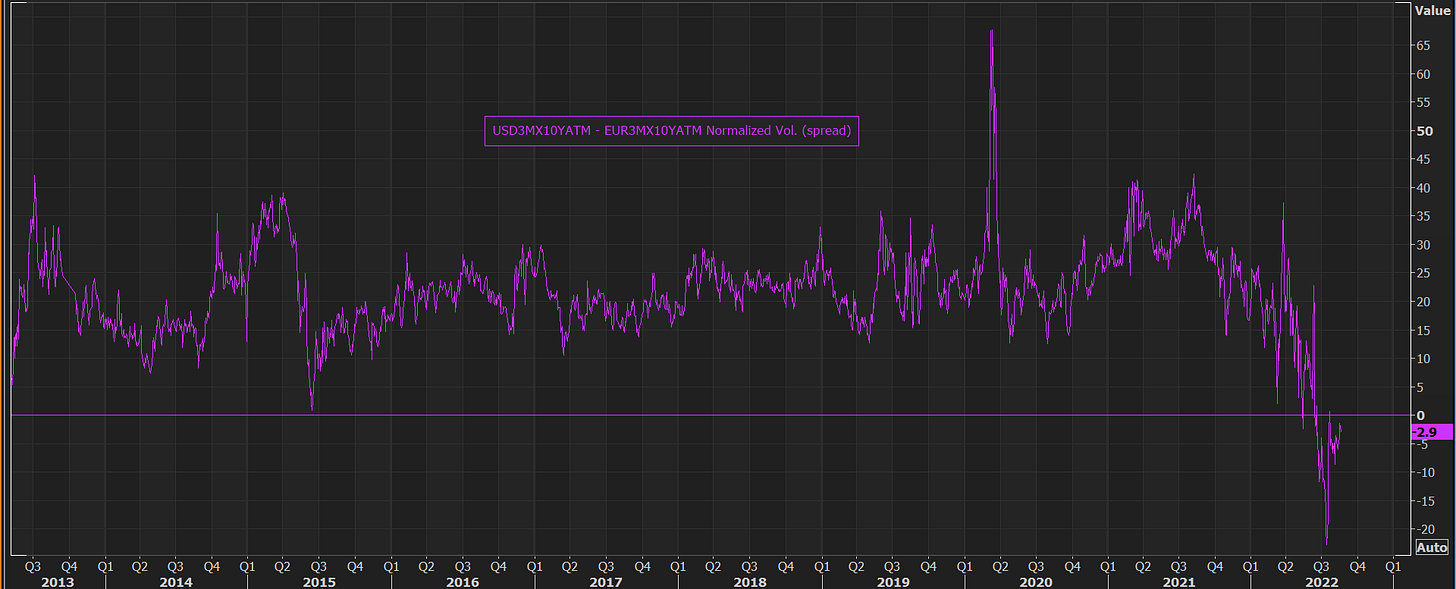The width and height of the screenshot is (1456, 589).
Task: Click the 2018 year label
Action: [749, 581]
